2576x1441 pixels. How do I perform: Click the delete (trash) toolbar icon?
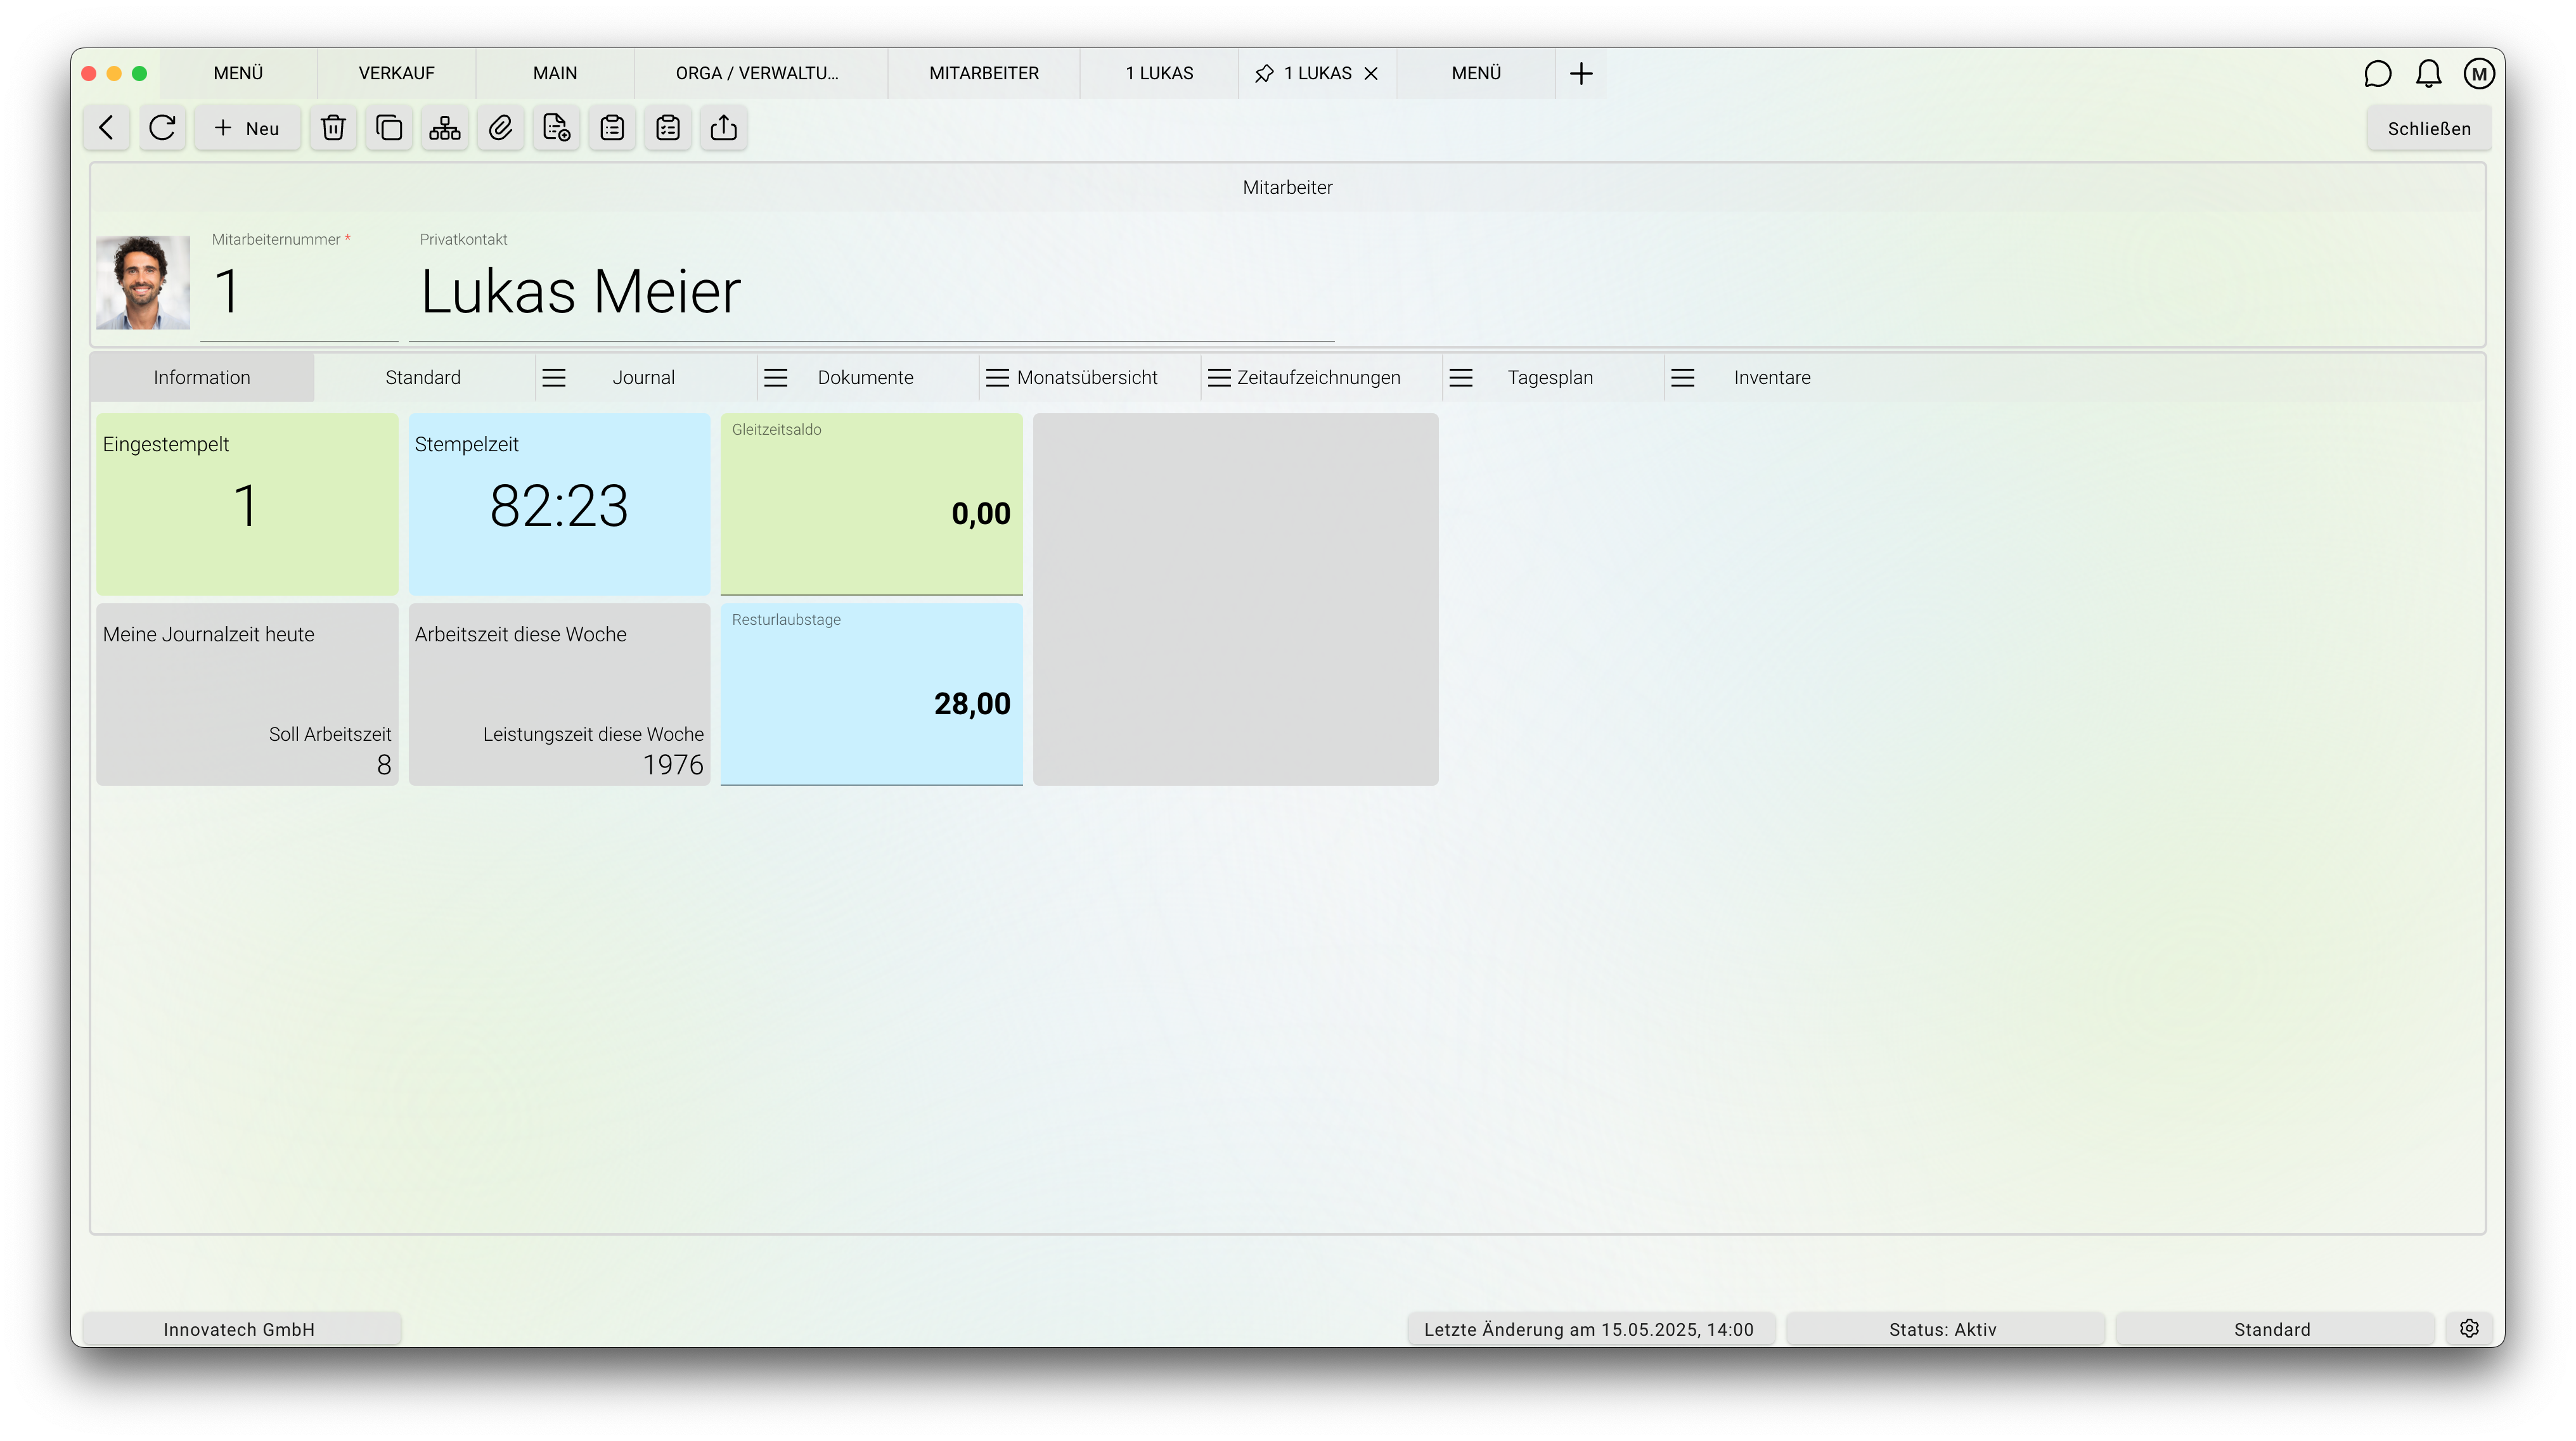pos(333,128)
